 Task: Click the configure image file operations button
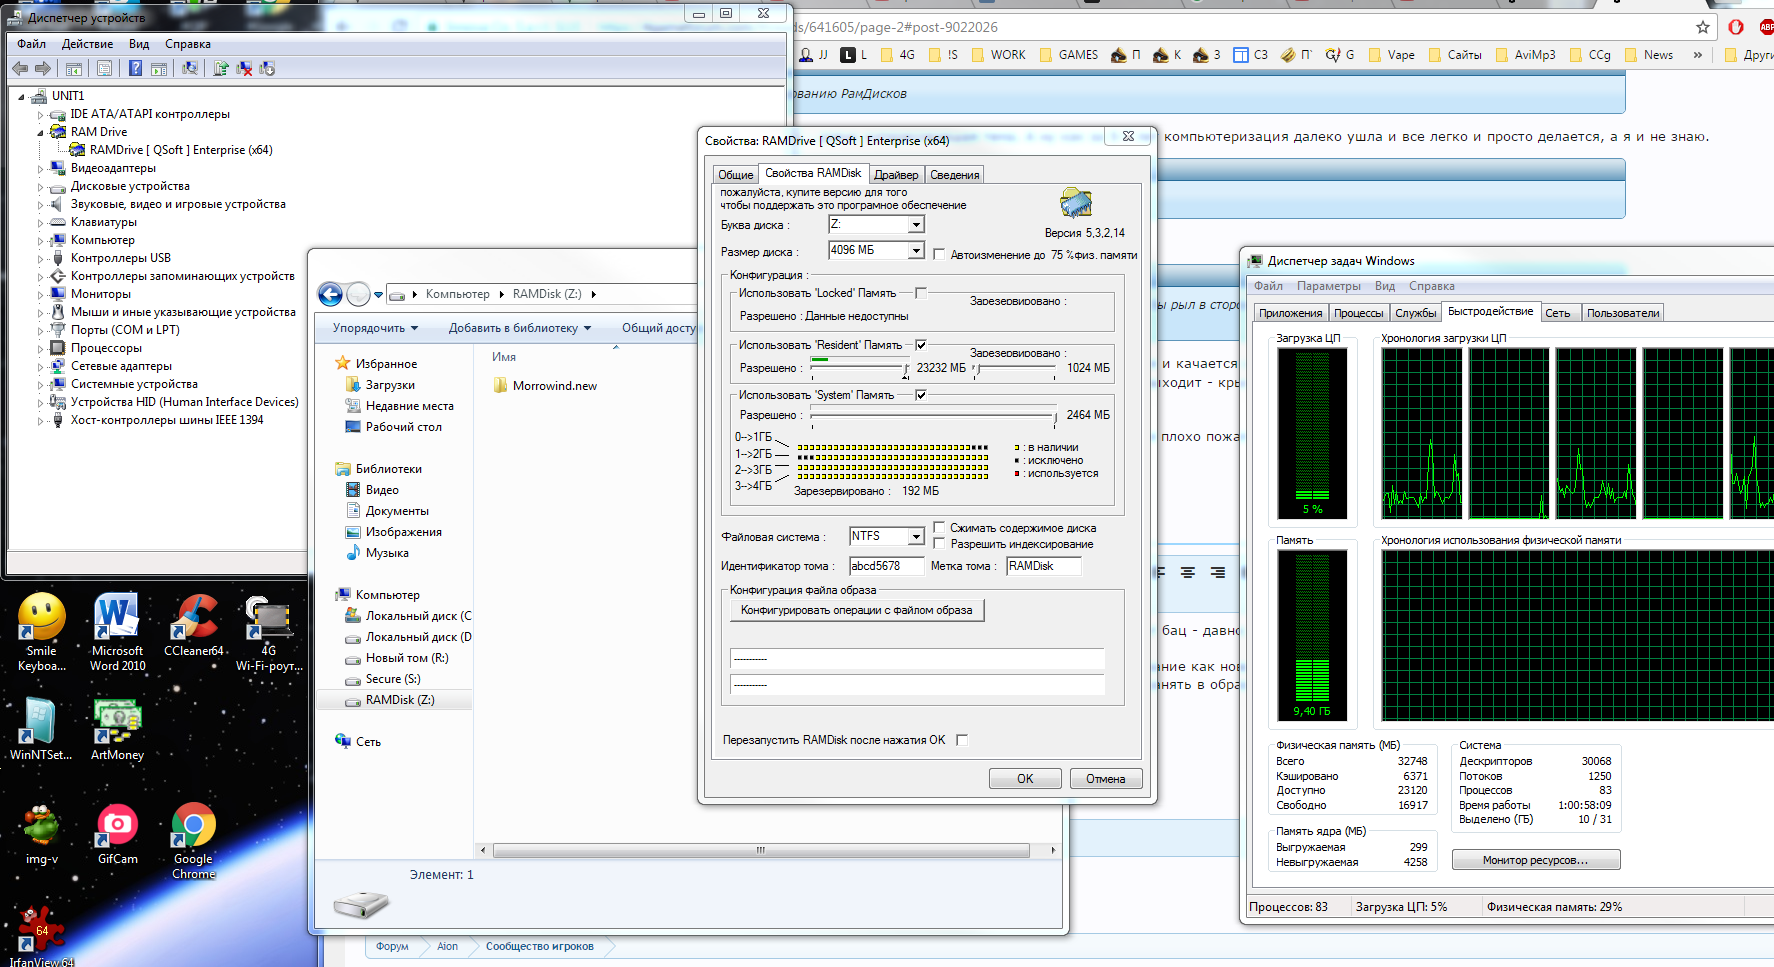pyautogui.click(x=856, y=610)
